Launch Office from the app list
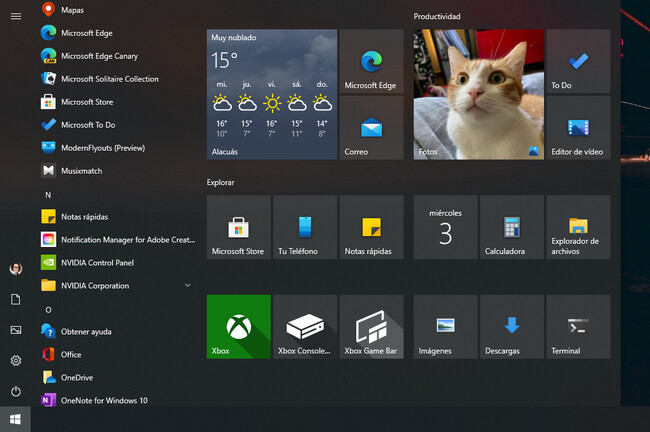 (x=116, y=354)
